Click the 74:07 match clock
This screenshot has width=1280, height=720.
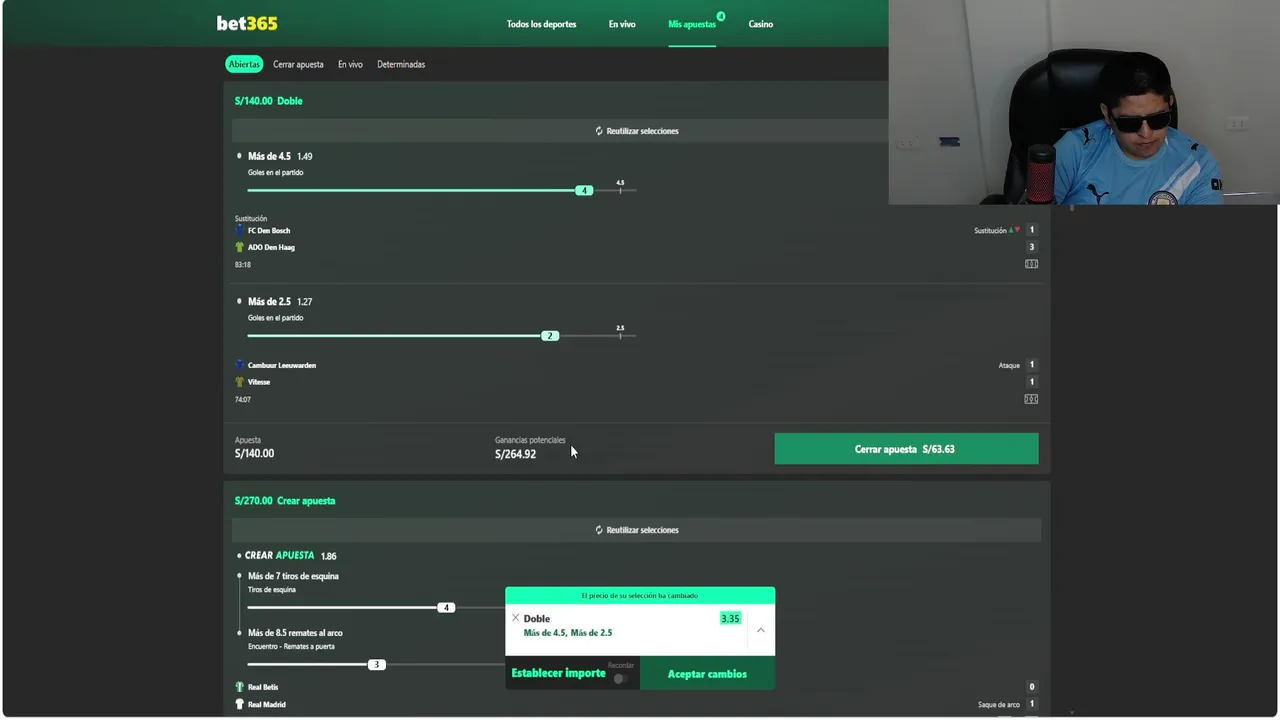243,400
